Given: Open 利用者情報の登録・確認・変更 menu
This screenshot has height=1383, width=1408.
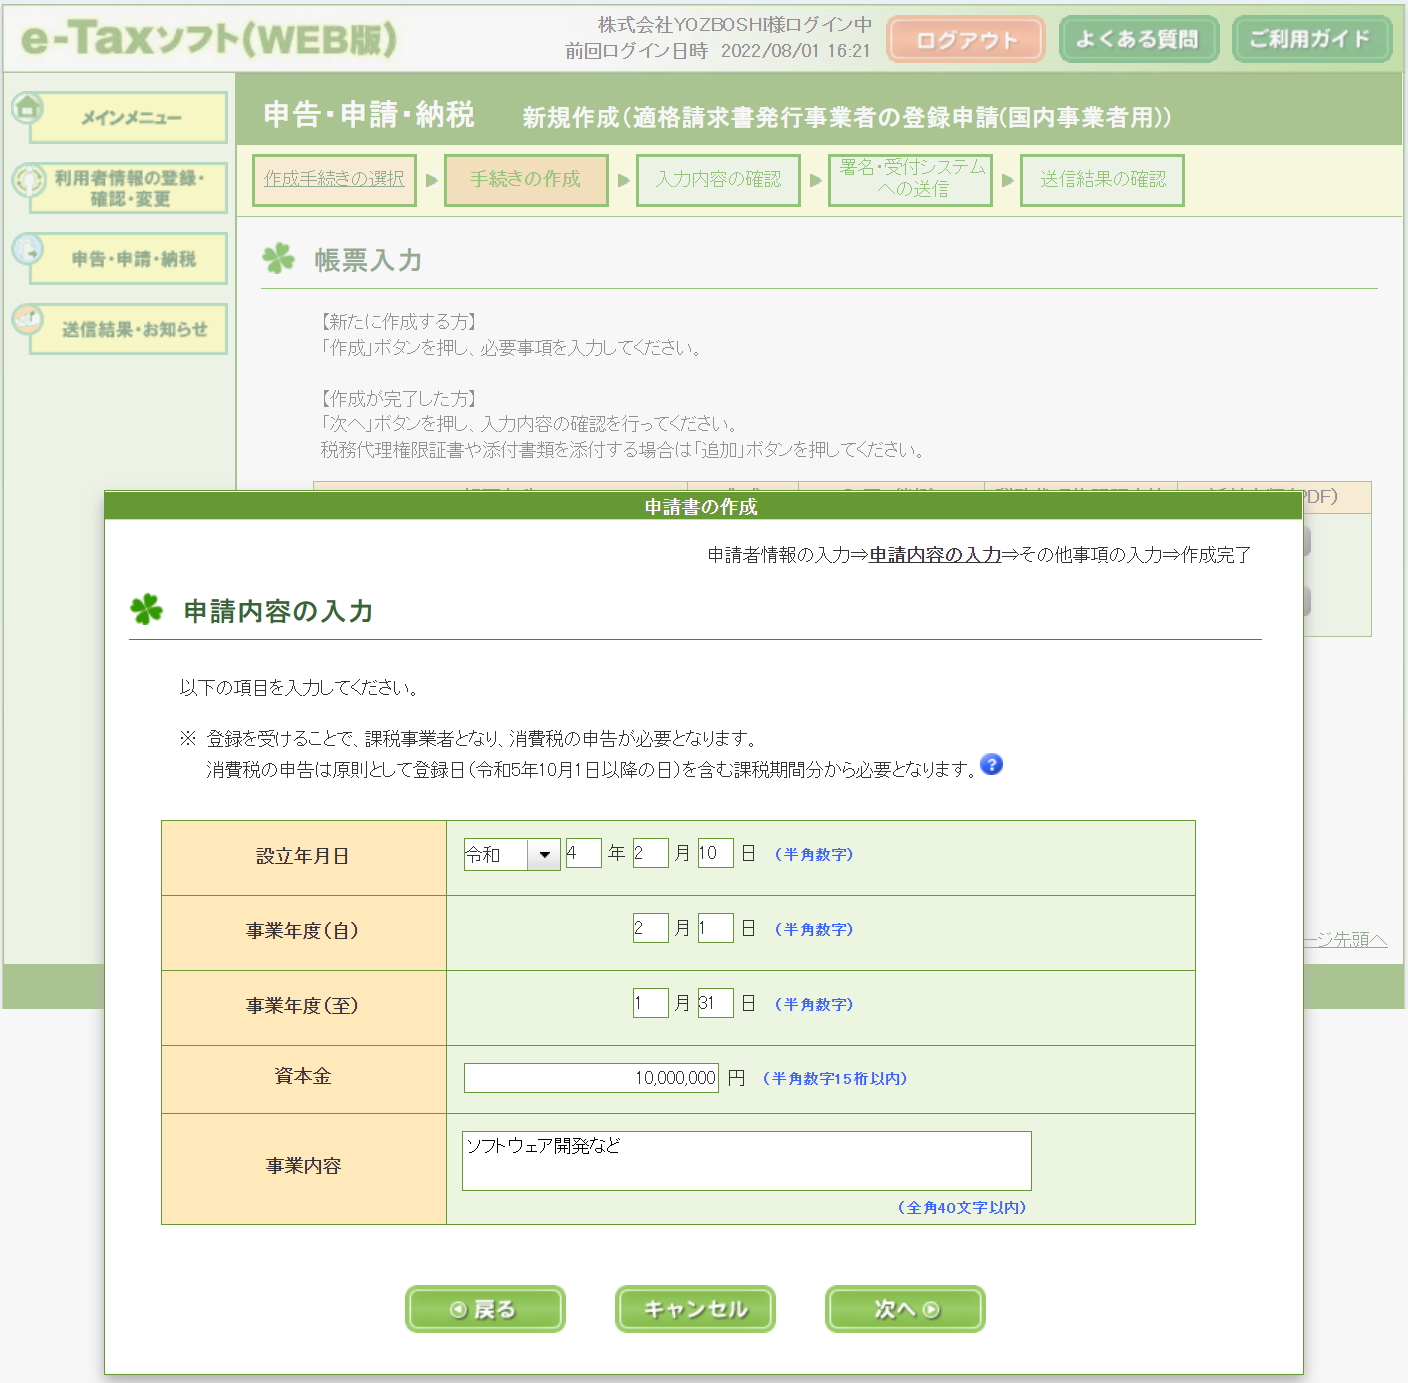Looking at the screenshot, I should tap(130, 188).
